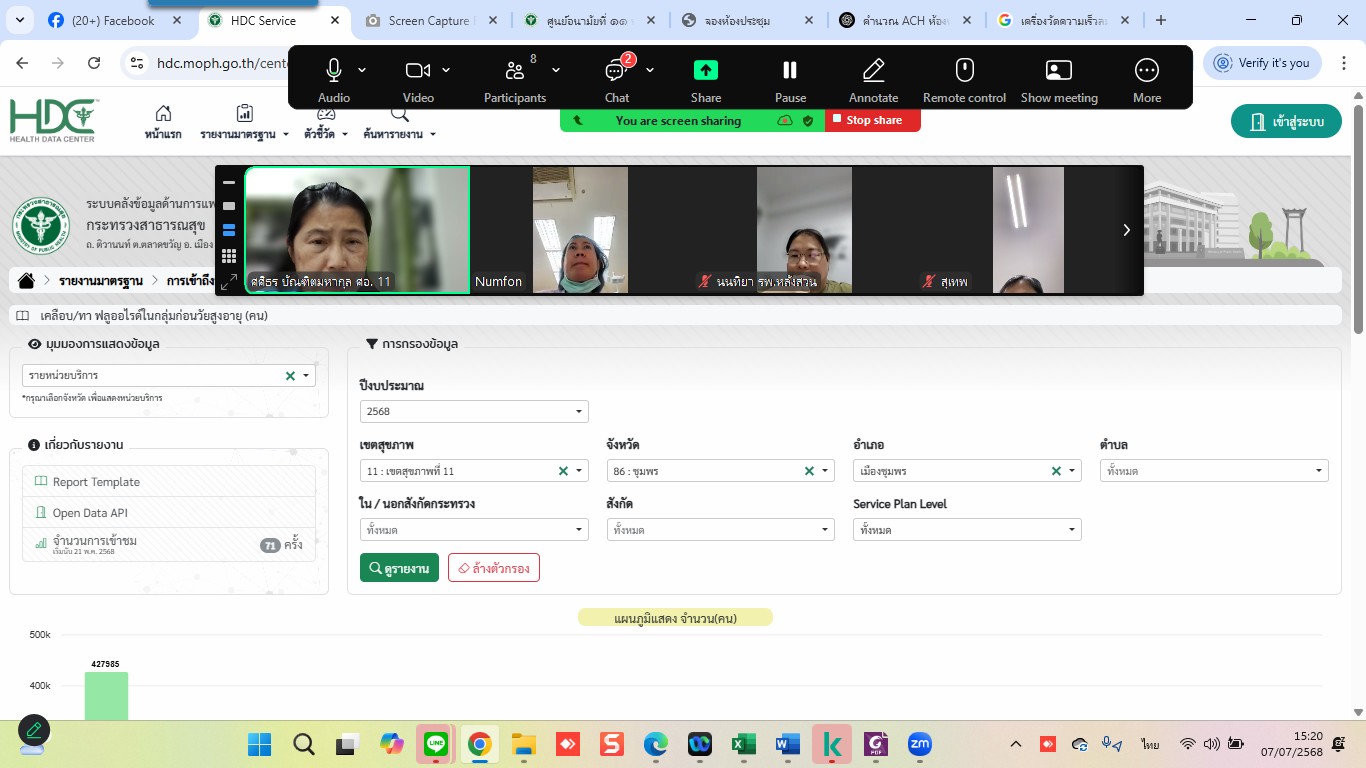
Task: Open the ตำบล dropdown list
Action: coord(1213,470)
